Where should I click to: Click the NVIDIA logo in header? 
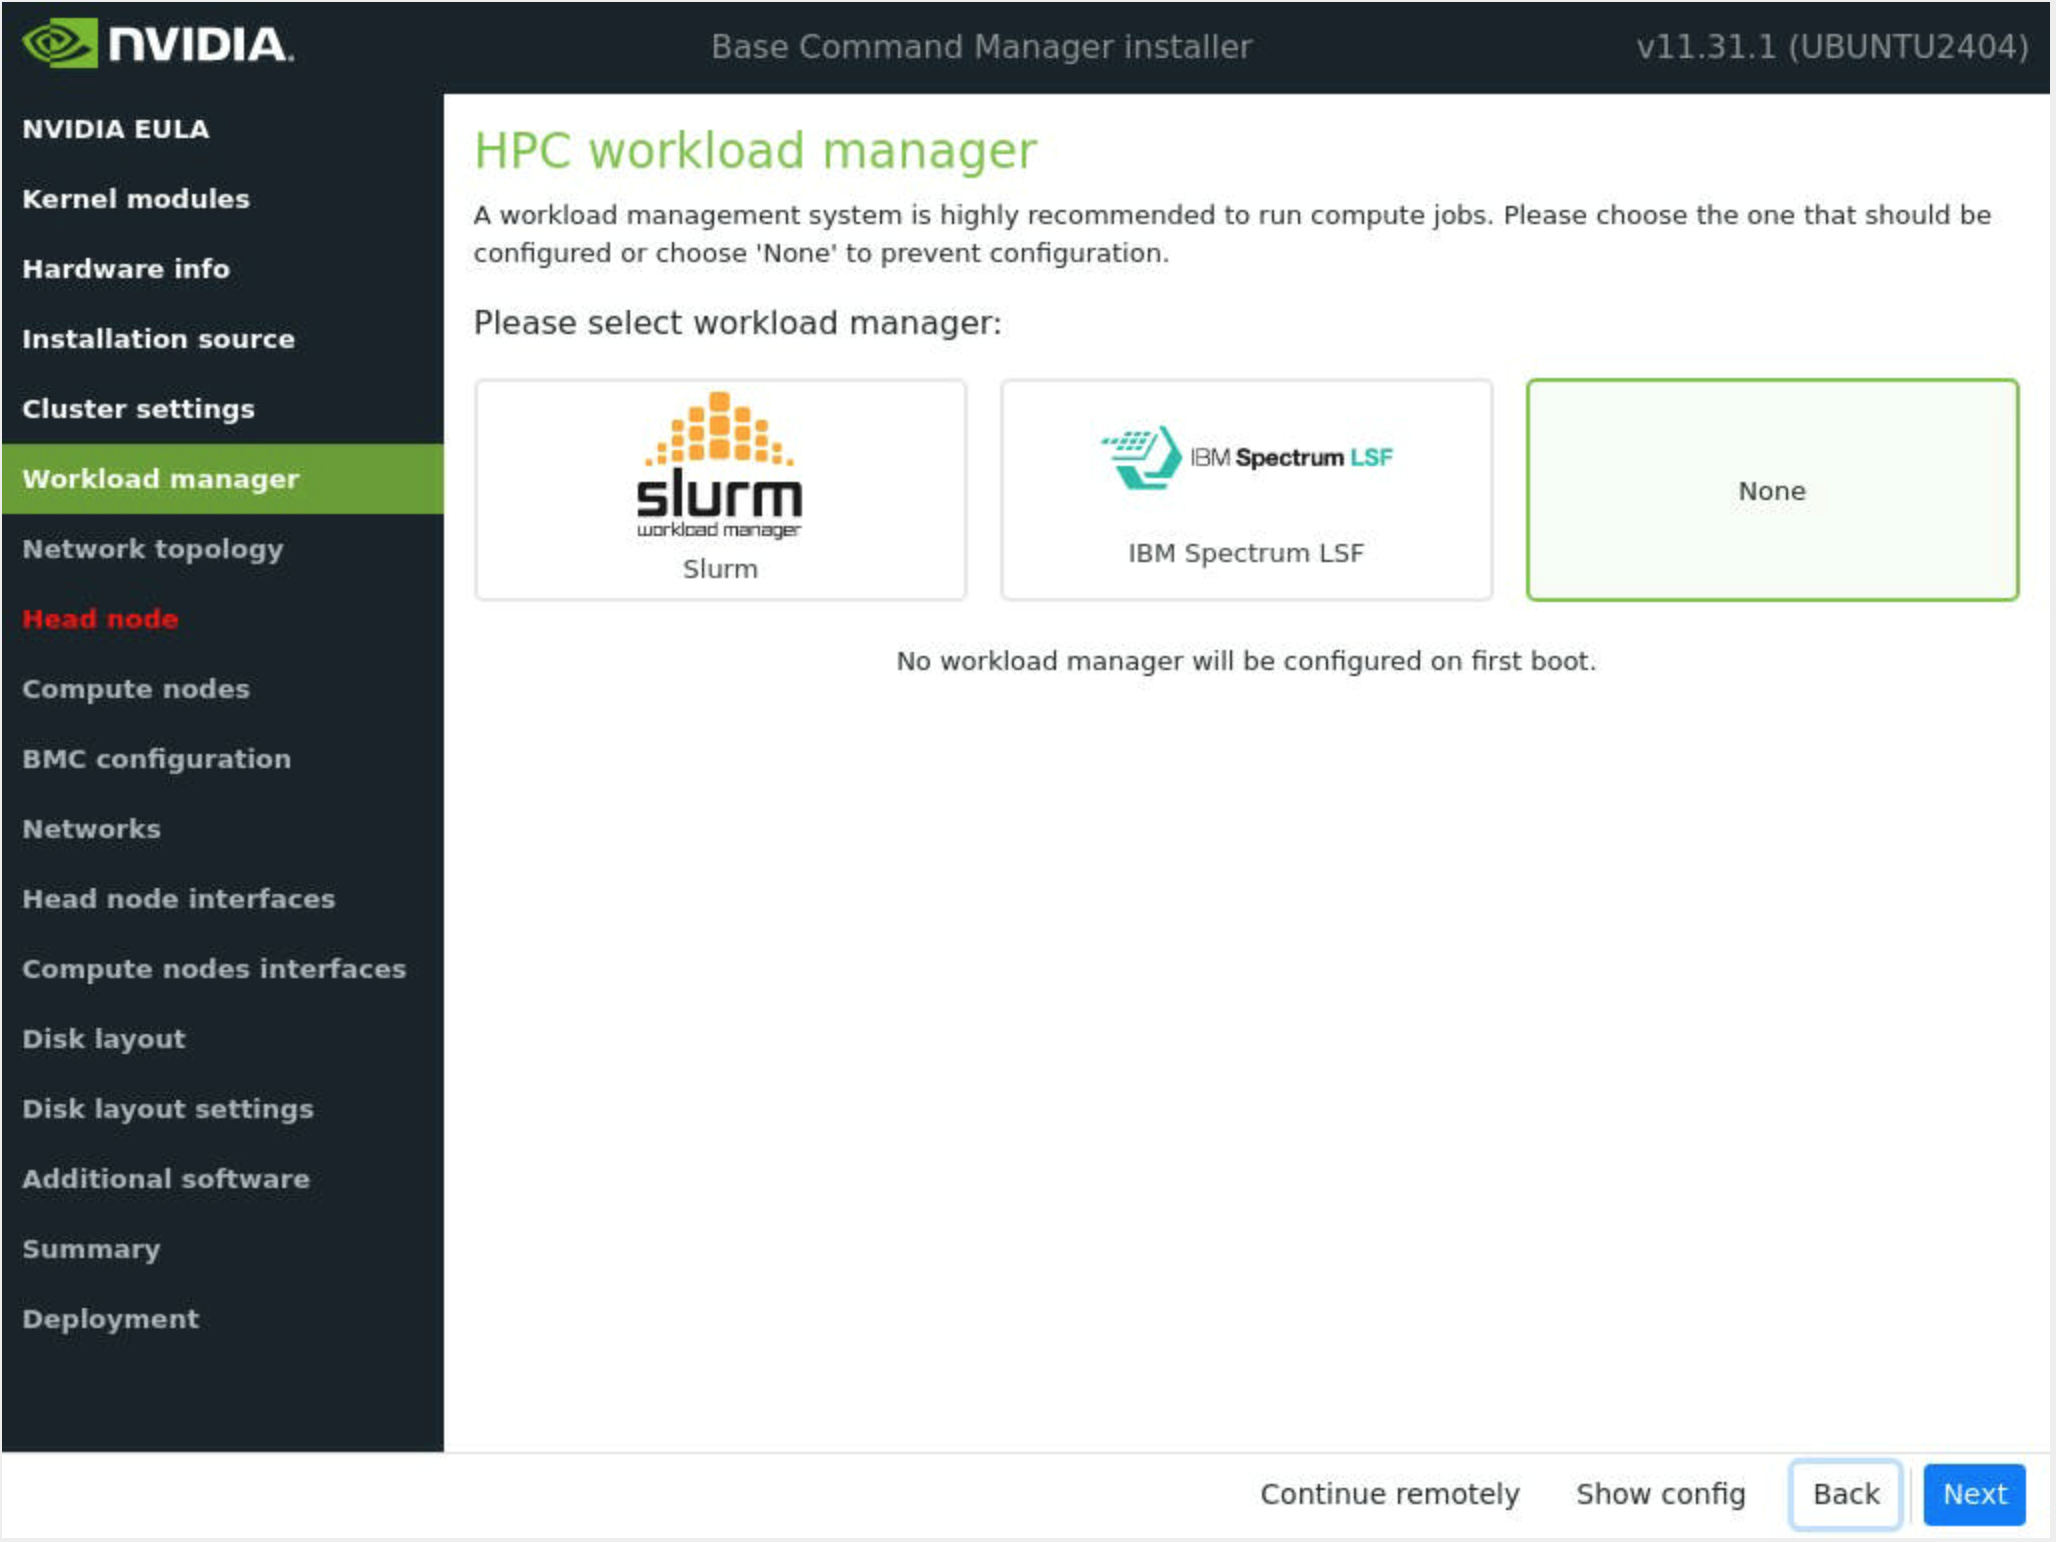158,45
